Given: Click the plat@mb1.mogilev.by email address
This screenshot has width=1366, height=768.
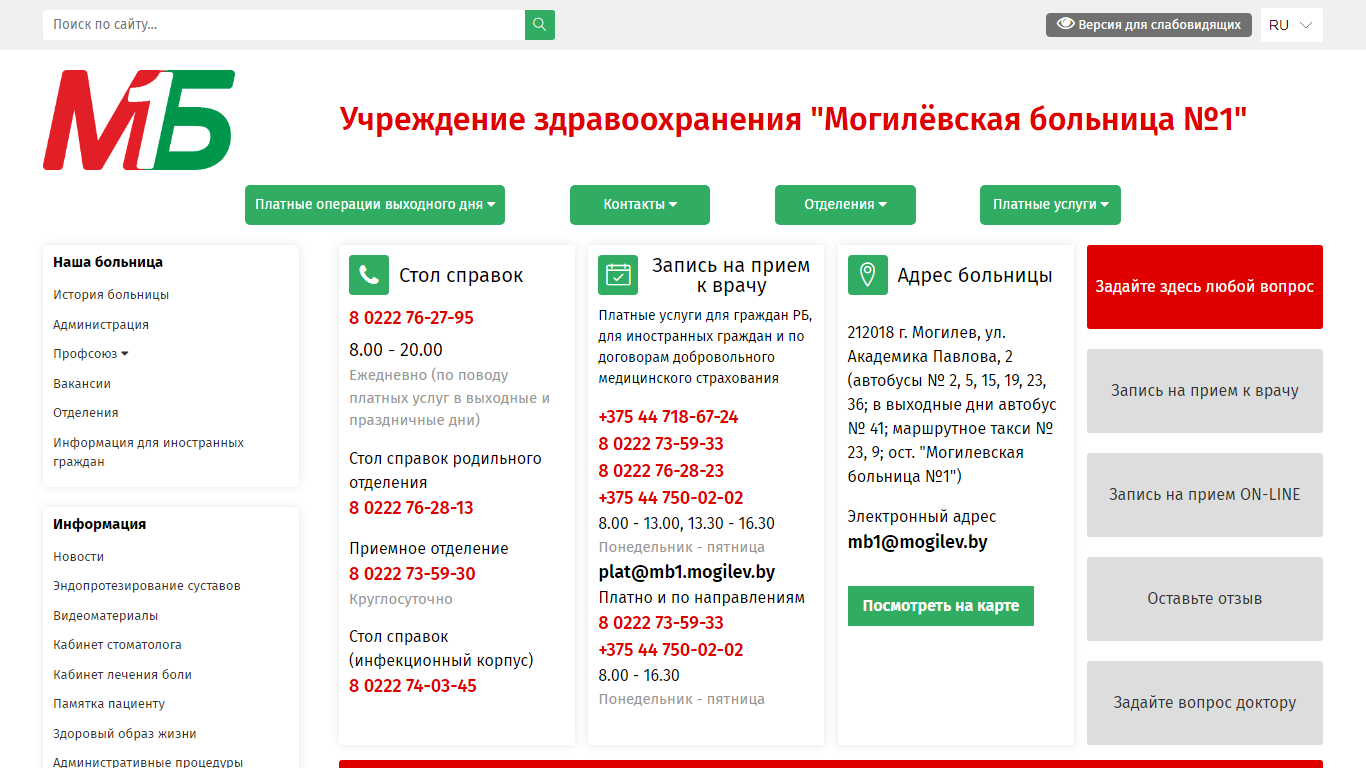Looking at the screenshot, I should [x=687, y=572].
